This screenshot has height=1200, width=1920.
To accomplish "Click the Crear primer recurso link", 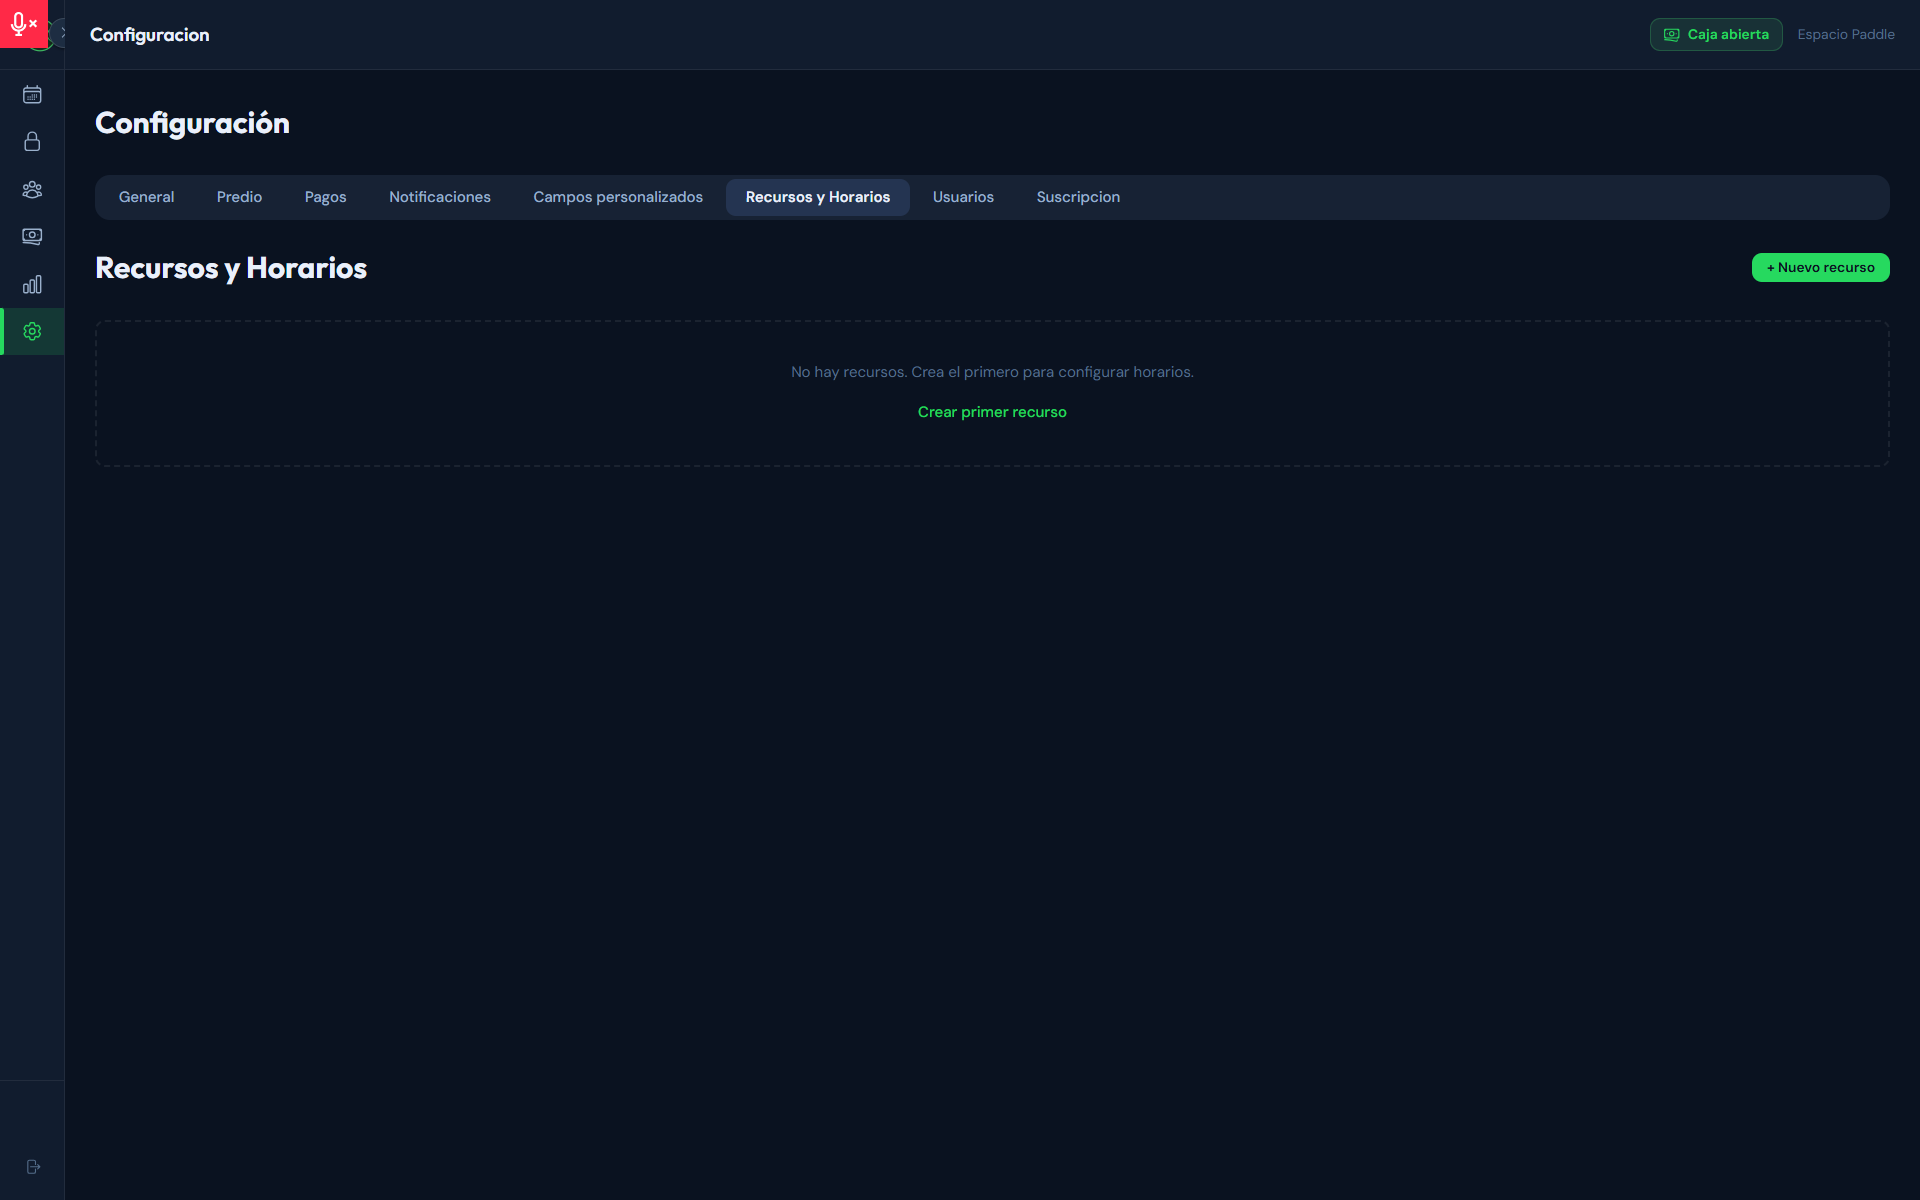I will [992, 412].
